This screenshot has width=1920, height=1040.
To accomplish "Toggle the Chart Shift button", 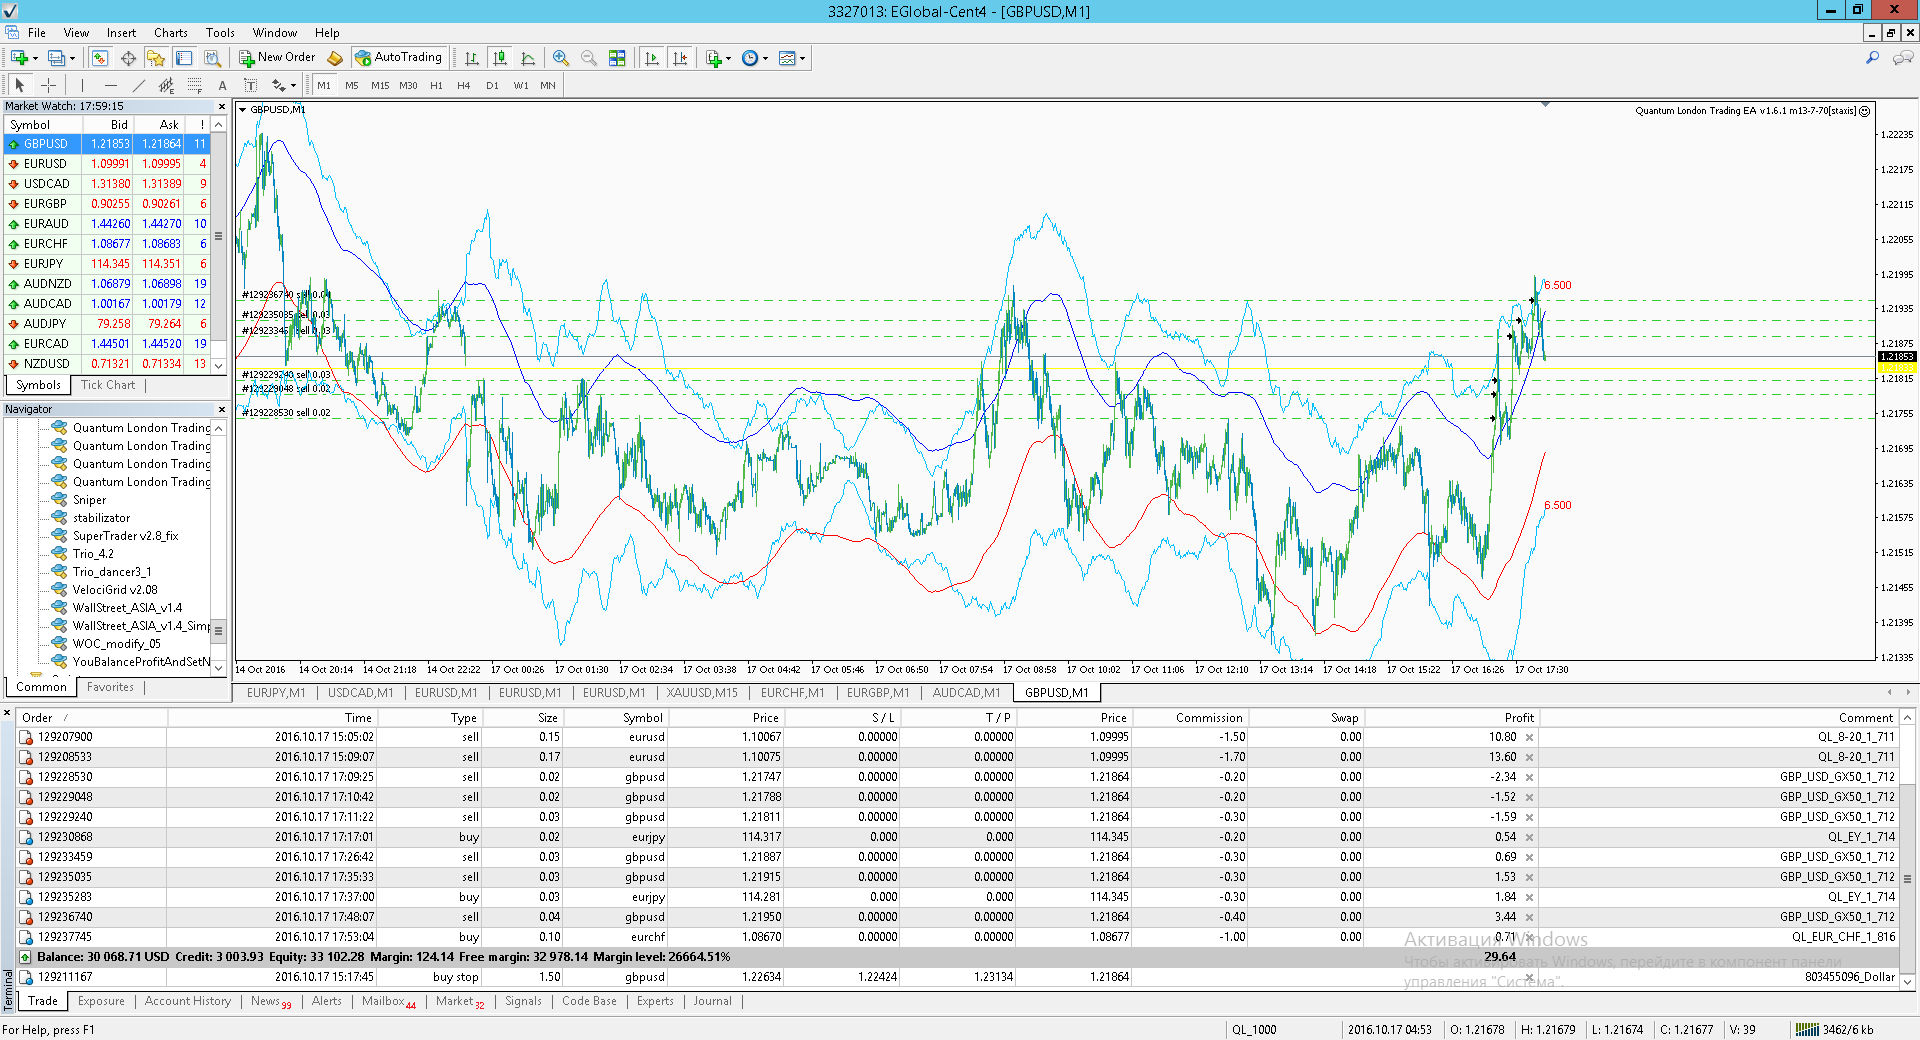I will point(680,58).
